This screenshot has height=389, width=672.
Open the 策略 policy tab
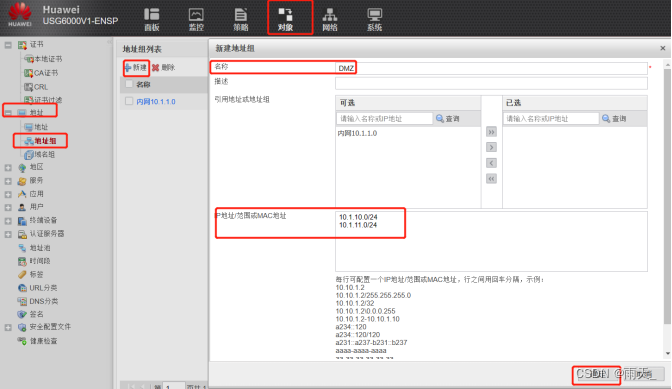coord(241,19)
